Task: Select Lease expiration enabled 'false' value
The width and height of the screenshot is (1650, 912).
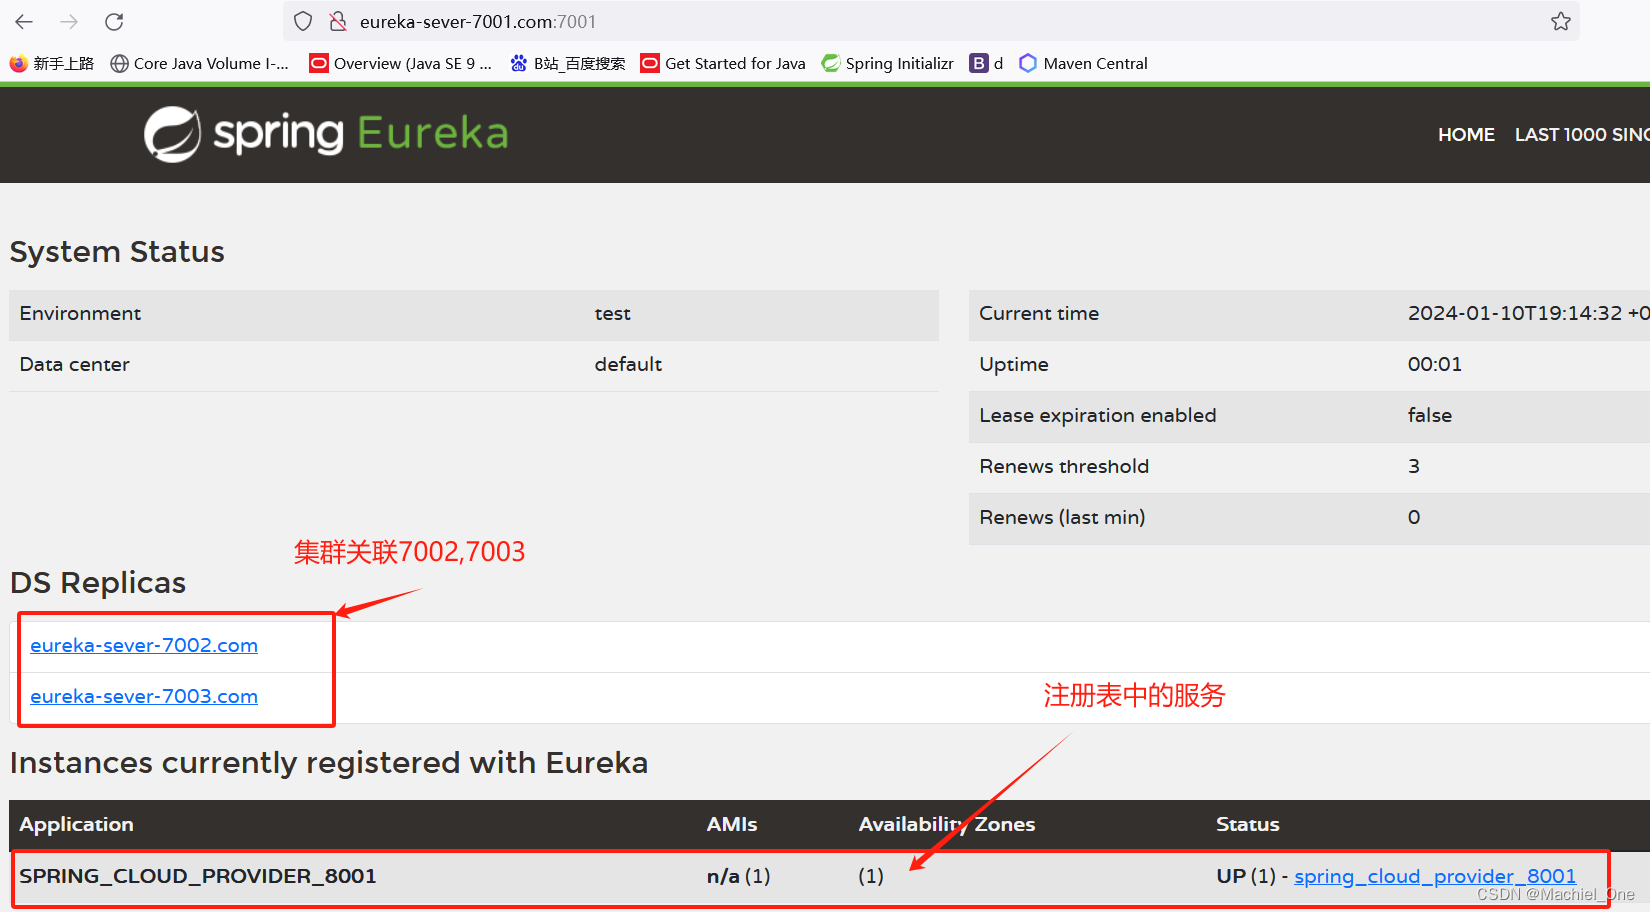Action: tap(1430, 416)
